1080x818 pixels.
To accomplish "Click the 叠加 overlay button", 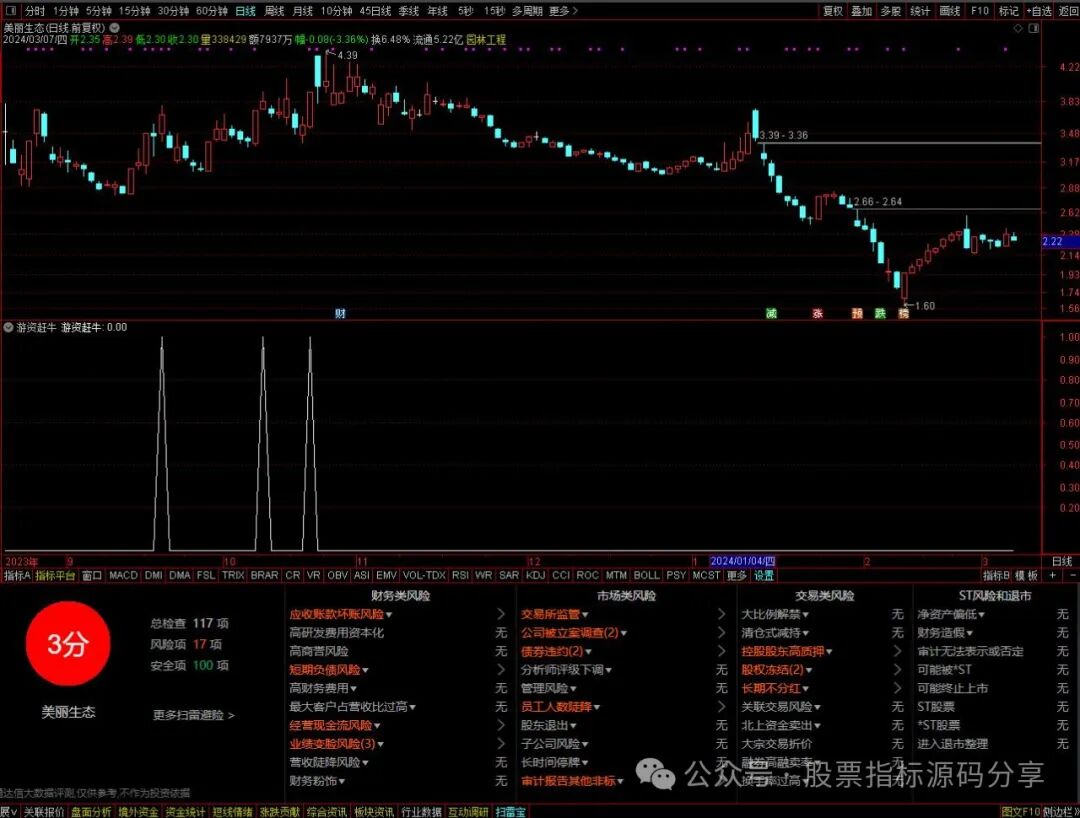I will (x=862, y=11).
